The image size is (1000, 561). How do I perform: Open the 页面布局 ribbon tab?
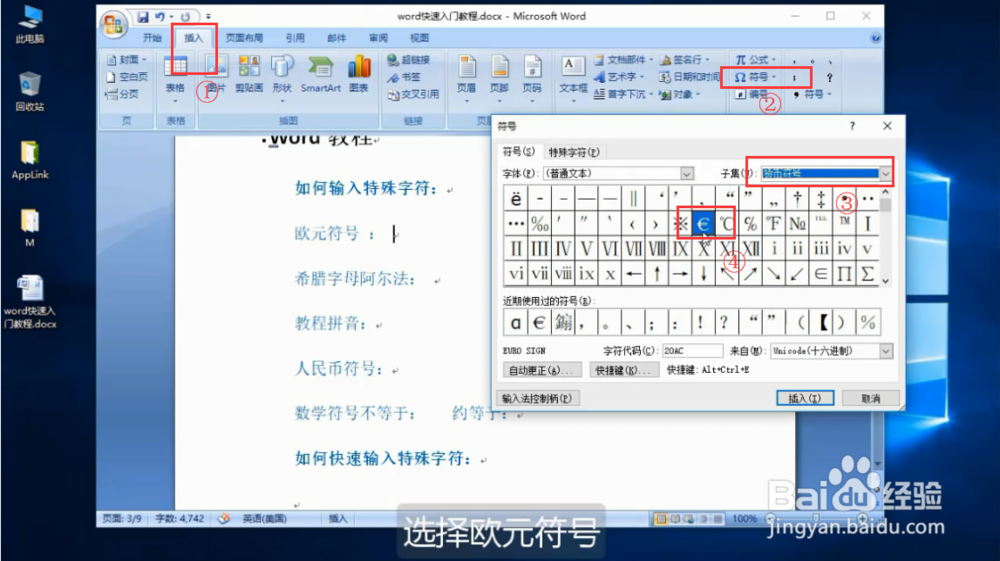pyautogui.click(x=244, y=38)
